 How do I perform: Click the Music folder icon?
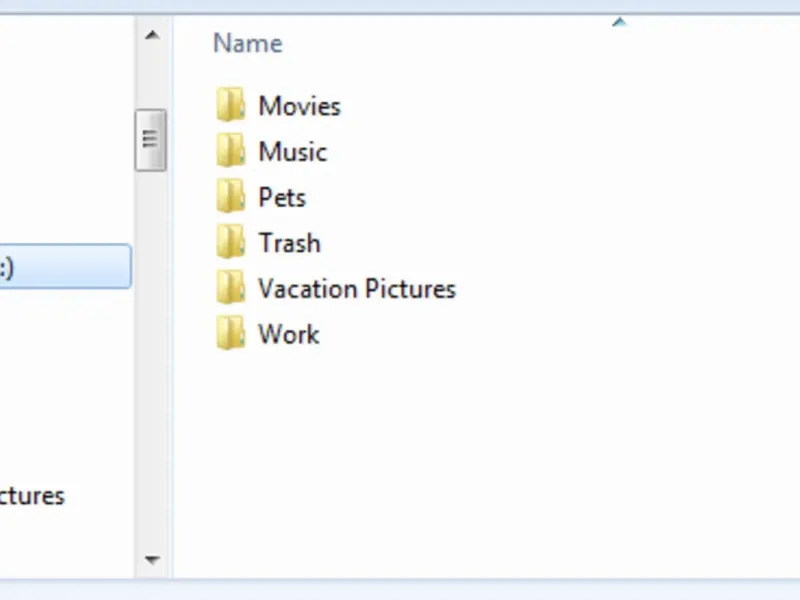(x=231, y=151)
